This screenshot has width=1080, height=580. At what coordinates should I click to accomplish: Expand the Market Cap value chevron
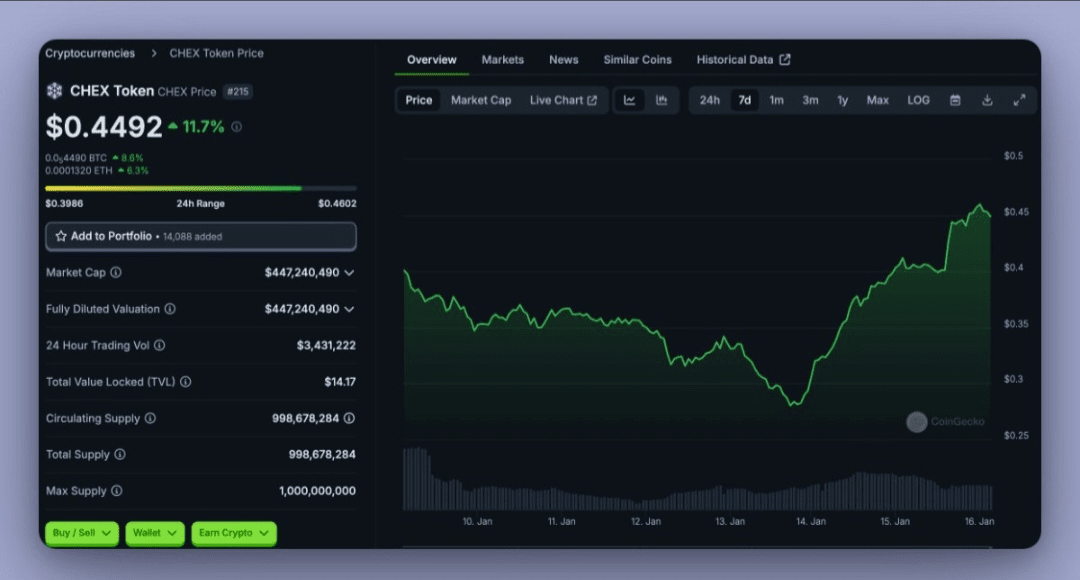click(349, 273)
